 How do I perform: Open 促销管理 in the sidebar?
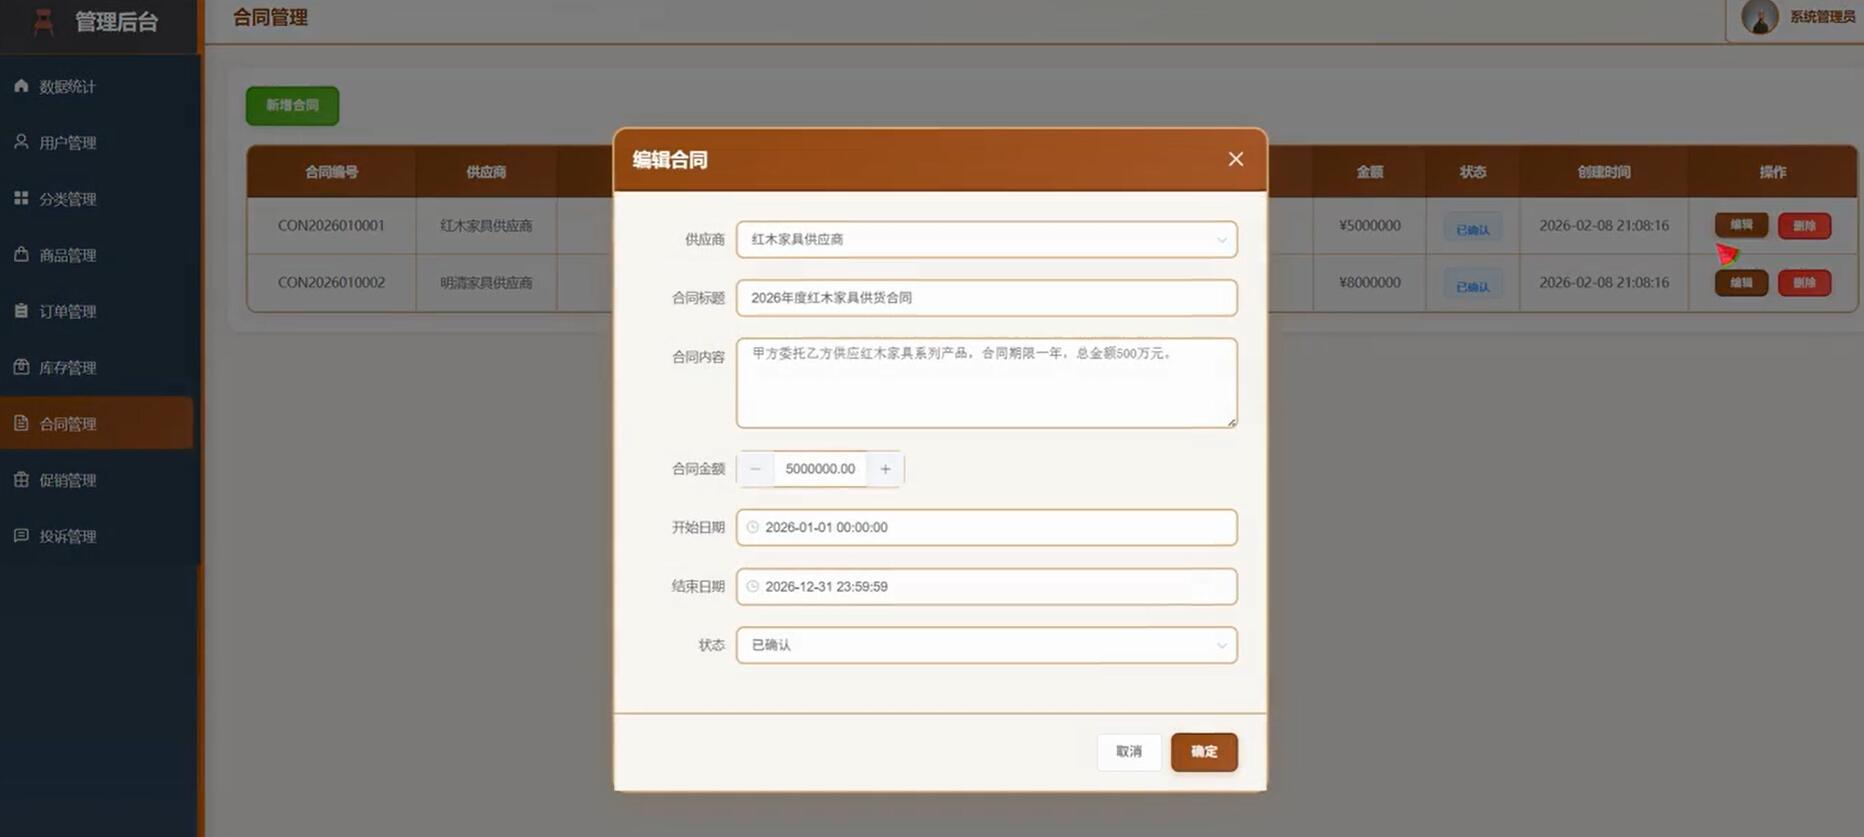pos(97,480)
